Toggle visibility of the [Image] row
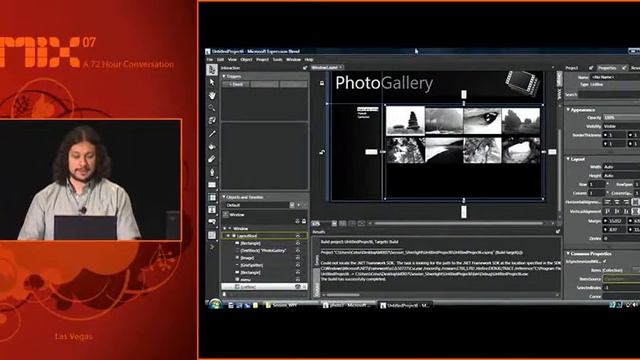Screen dimensions: 640x360 coord(298,258)
